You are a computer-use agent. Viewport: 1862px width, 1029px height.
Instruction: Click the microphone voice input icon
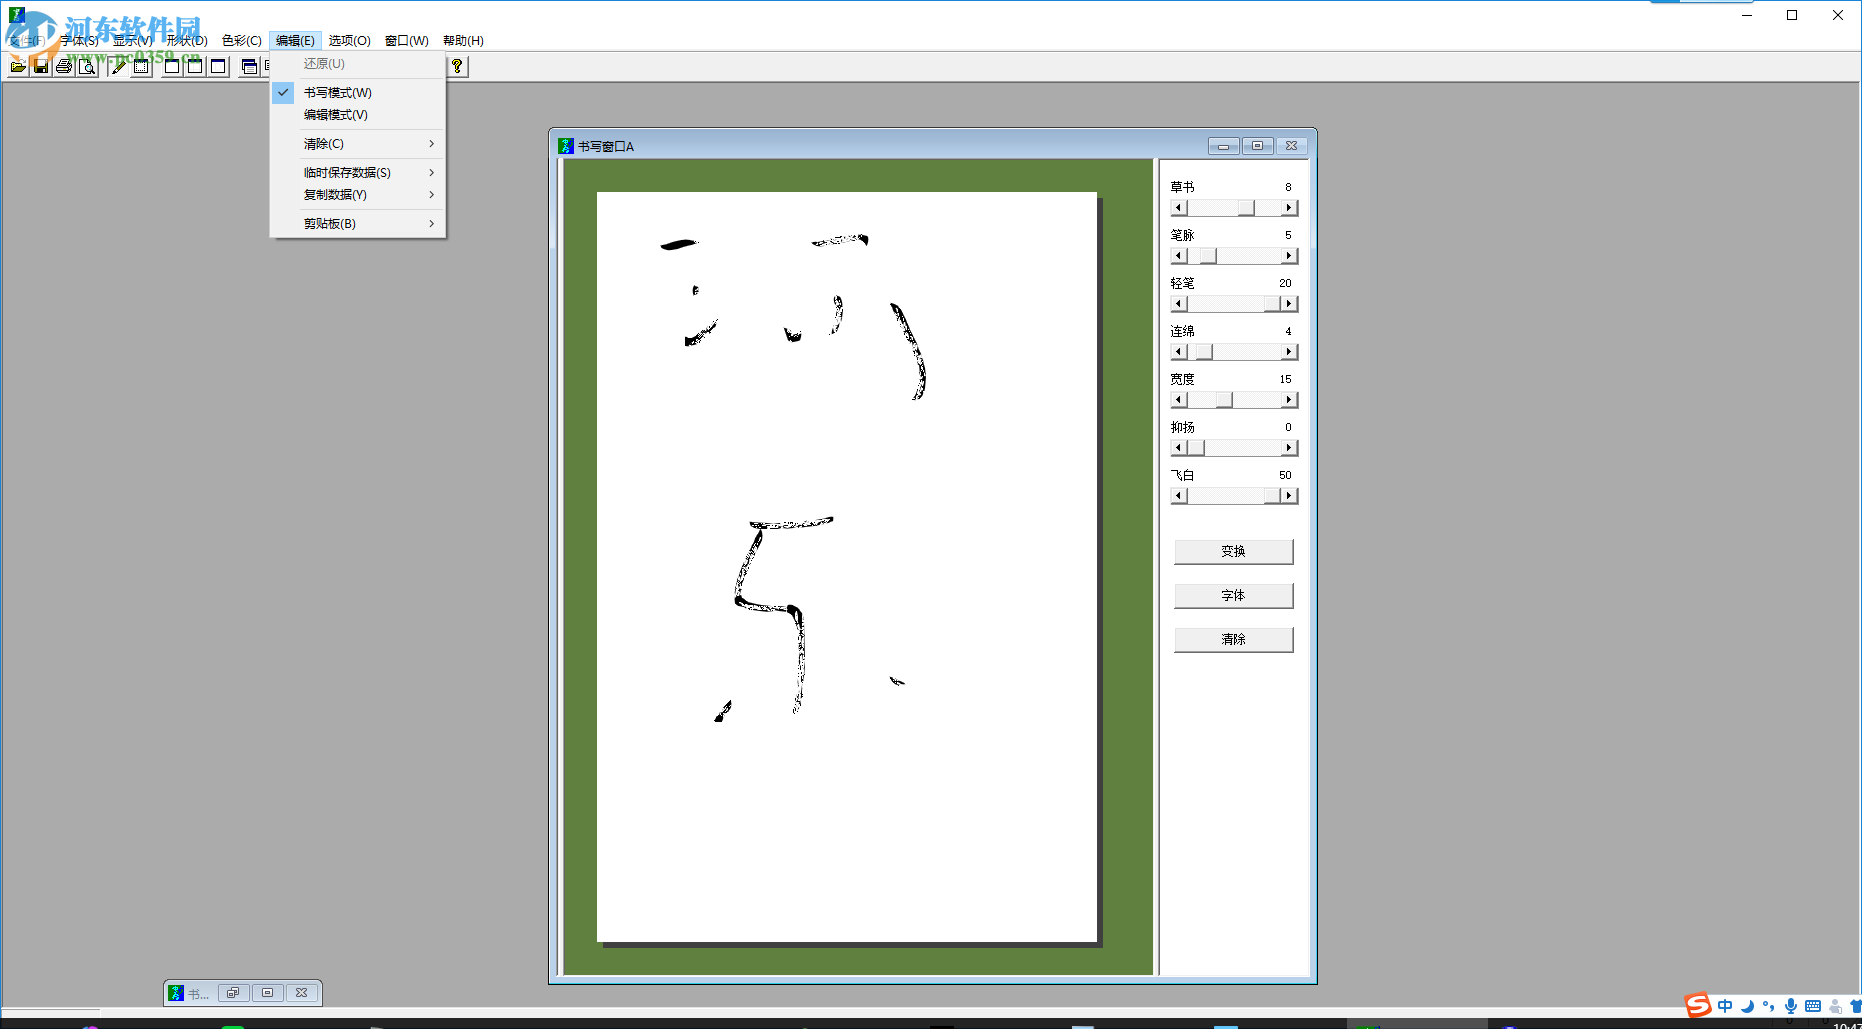[x=1791, y=1006]
